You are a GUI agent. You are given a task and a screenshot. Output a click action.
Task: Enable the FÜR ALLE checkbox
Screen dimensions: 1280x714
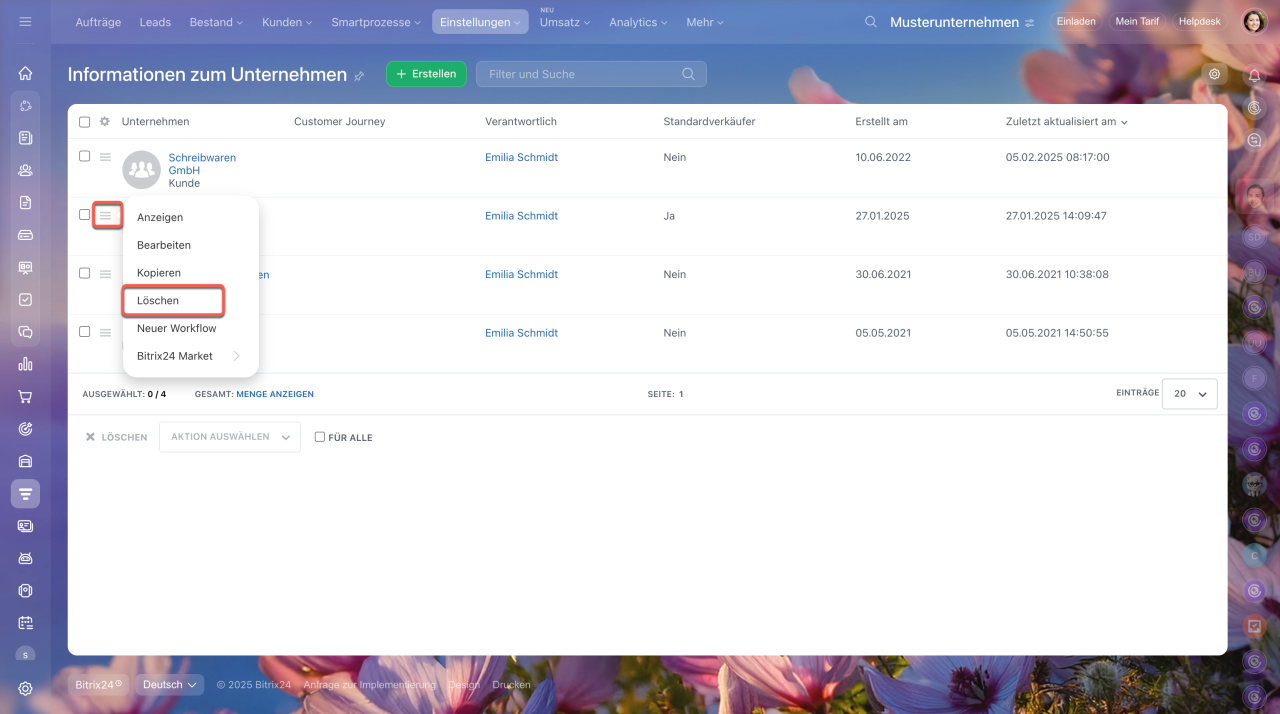(x=320, y=437)
